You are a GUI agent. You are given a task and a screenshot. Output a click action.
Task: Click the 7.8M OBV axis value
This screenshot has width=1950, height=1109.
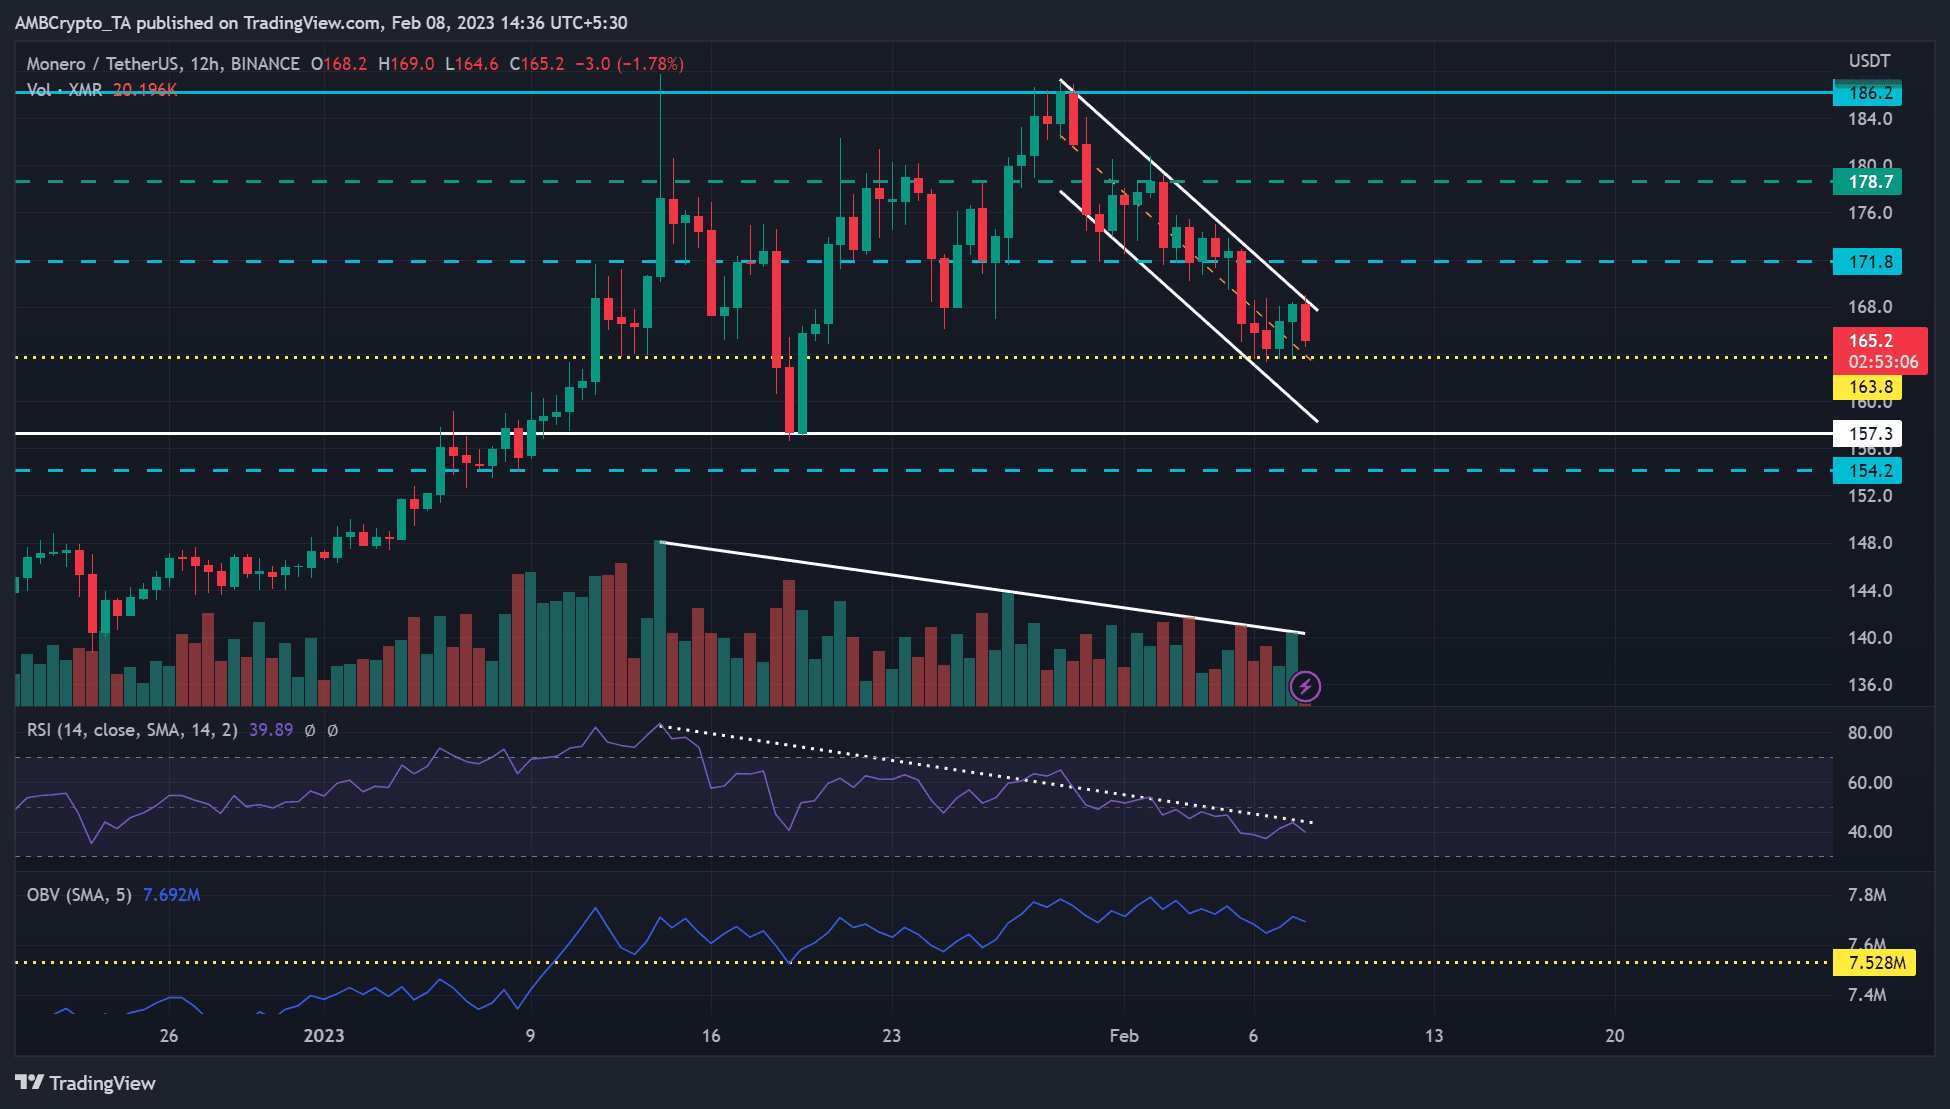tap(1867, 895)
